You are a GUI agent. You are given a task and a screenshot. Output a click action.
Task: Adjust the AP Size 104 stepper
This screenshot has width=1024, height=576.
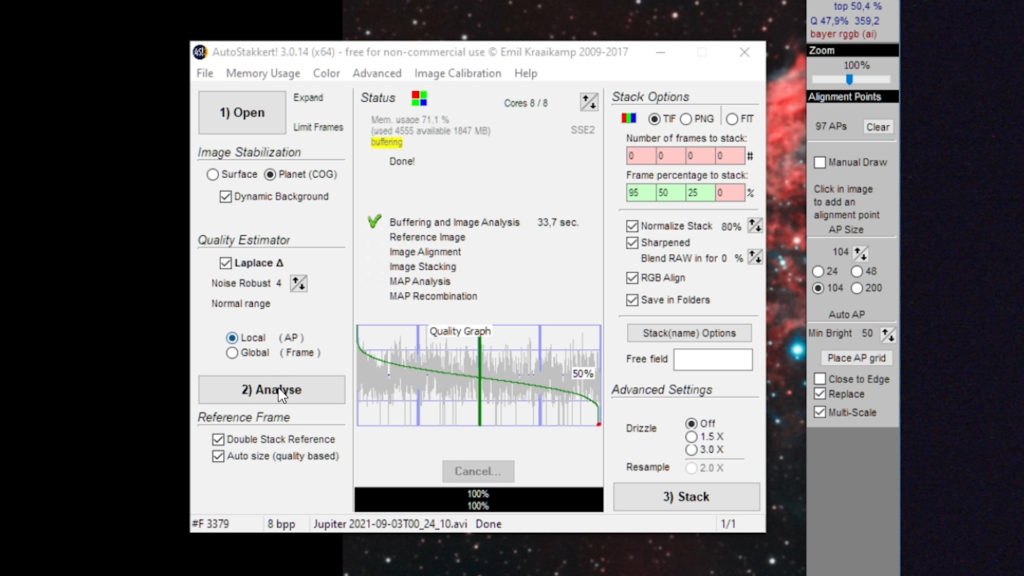[860, 253]
